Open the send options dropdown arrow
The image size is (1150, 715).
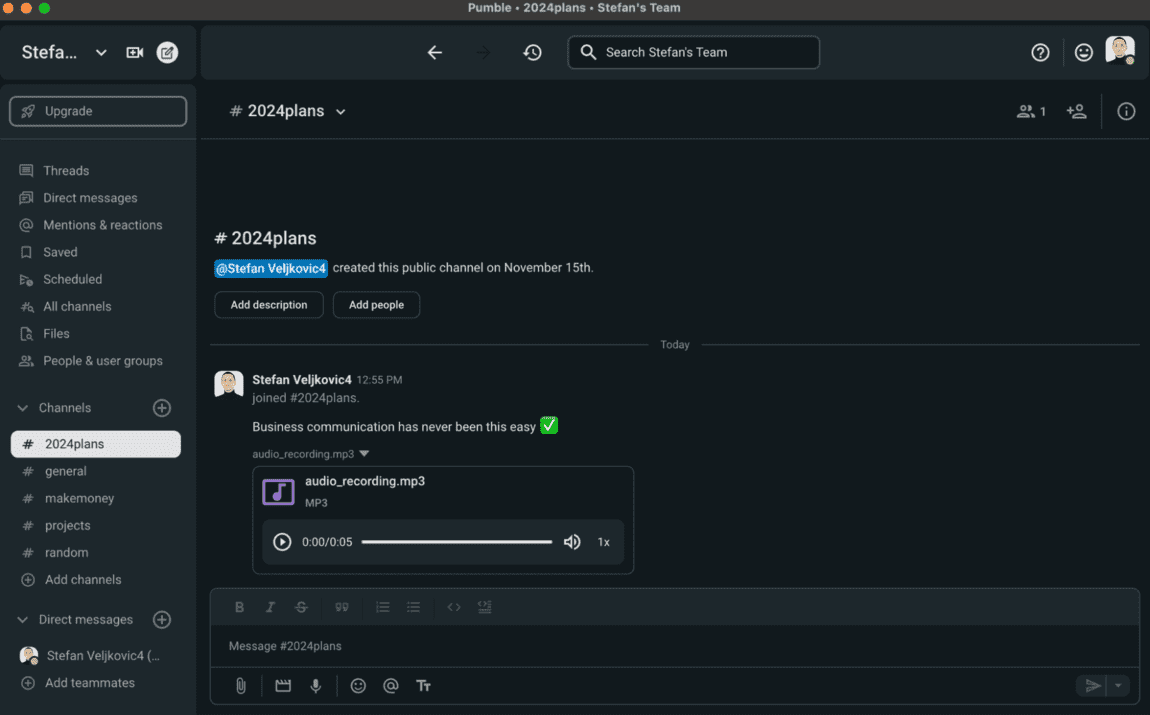click(x=1118, y=686)
